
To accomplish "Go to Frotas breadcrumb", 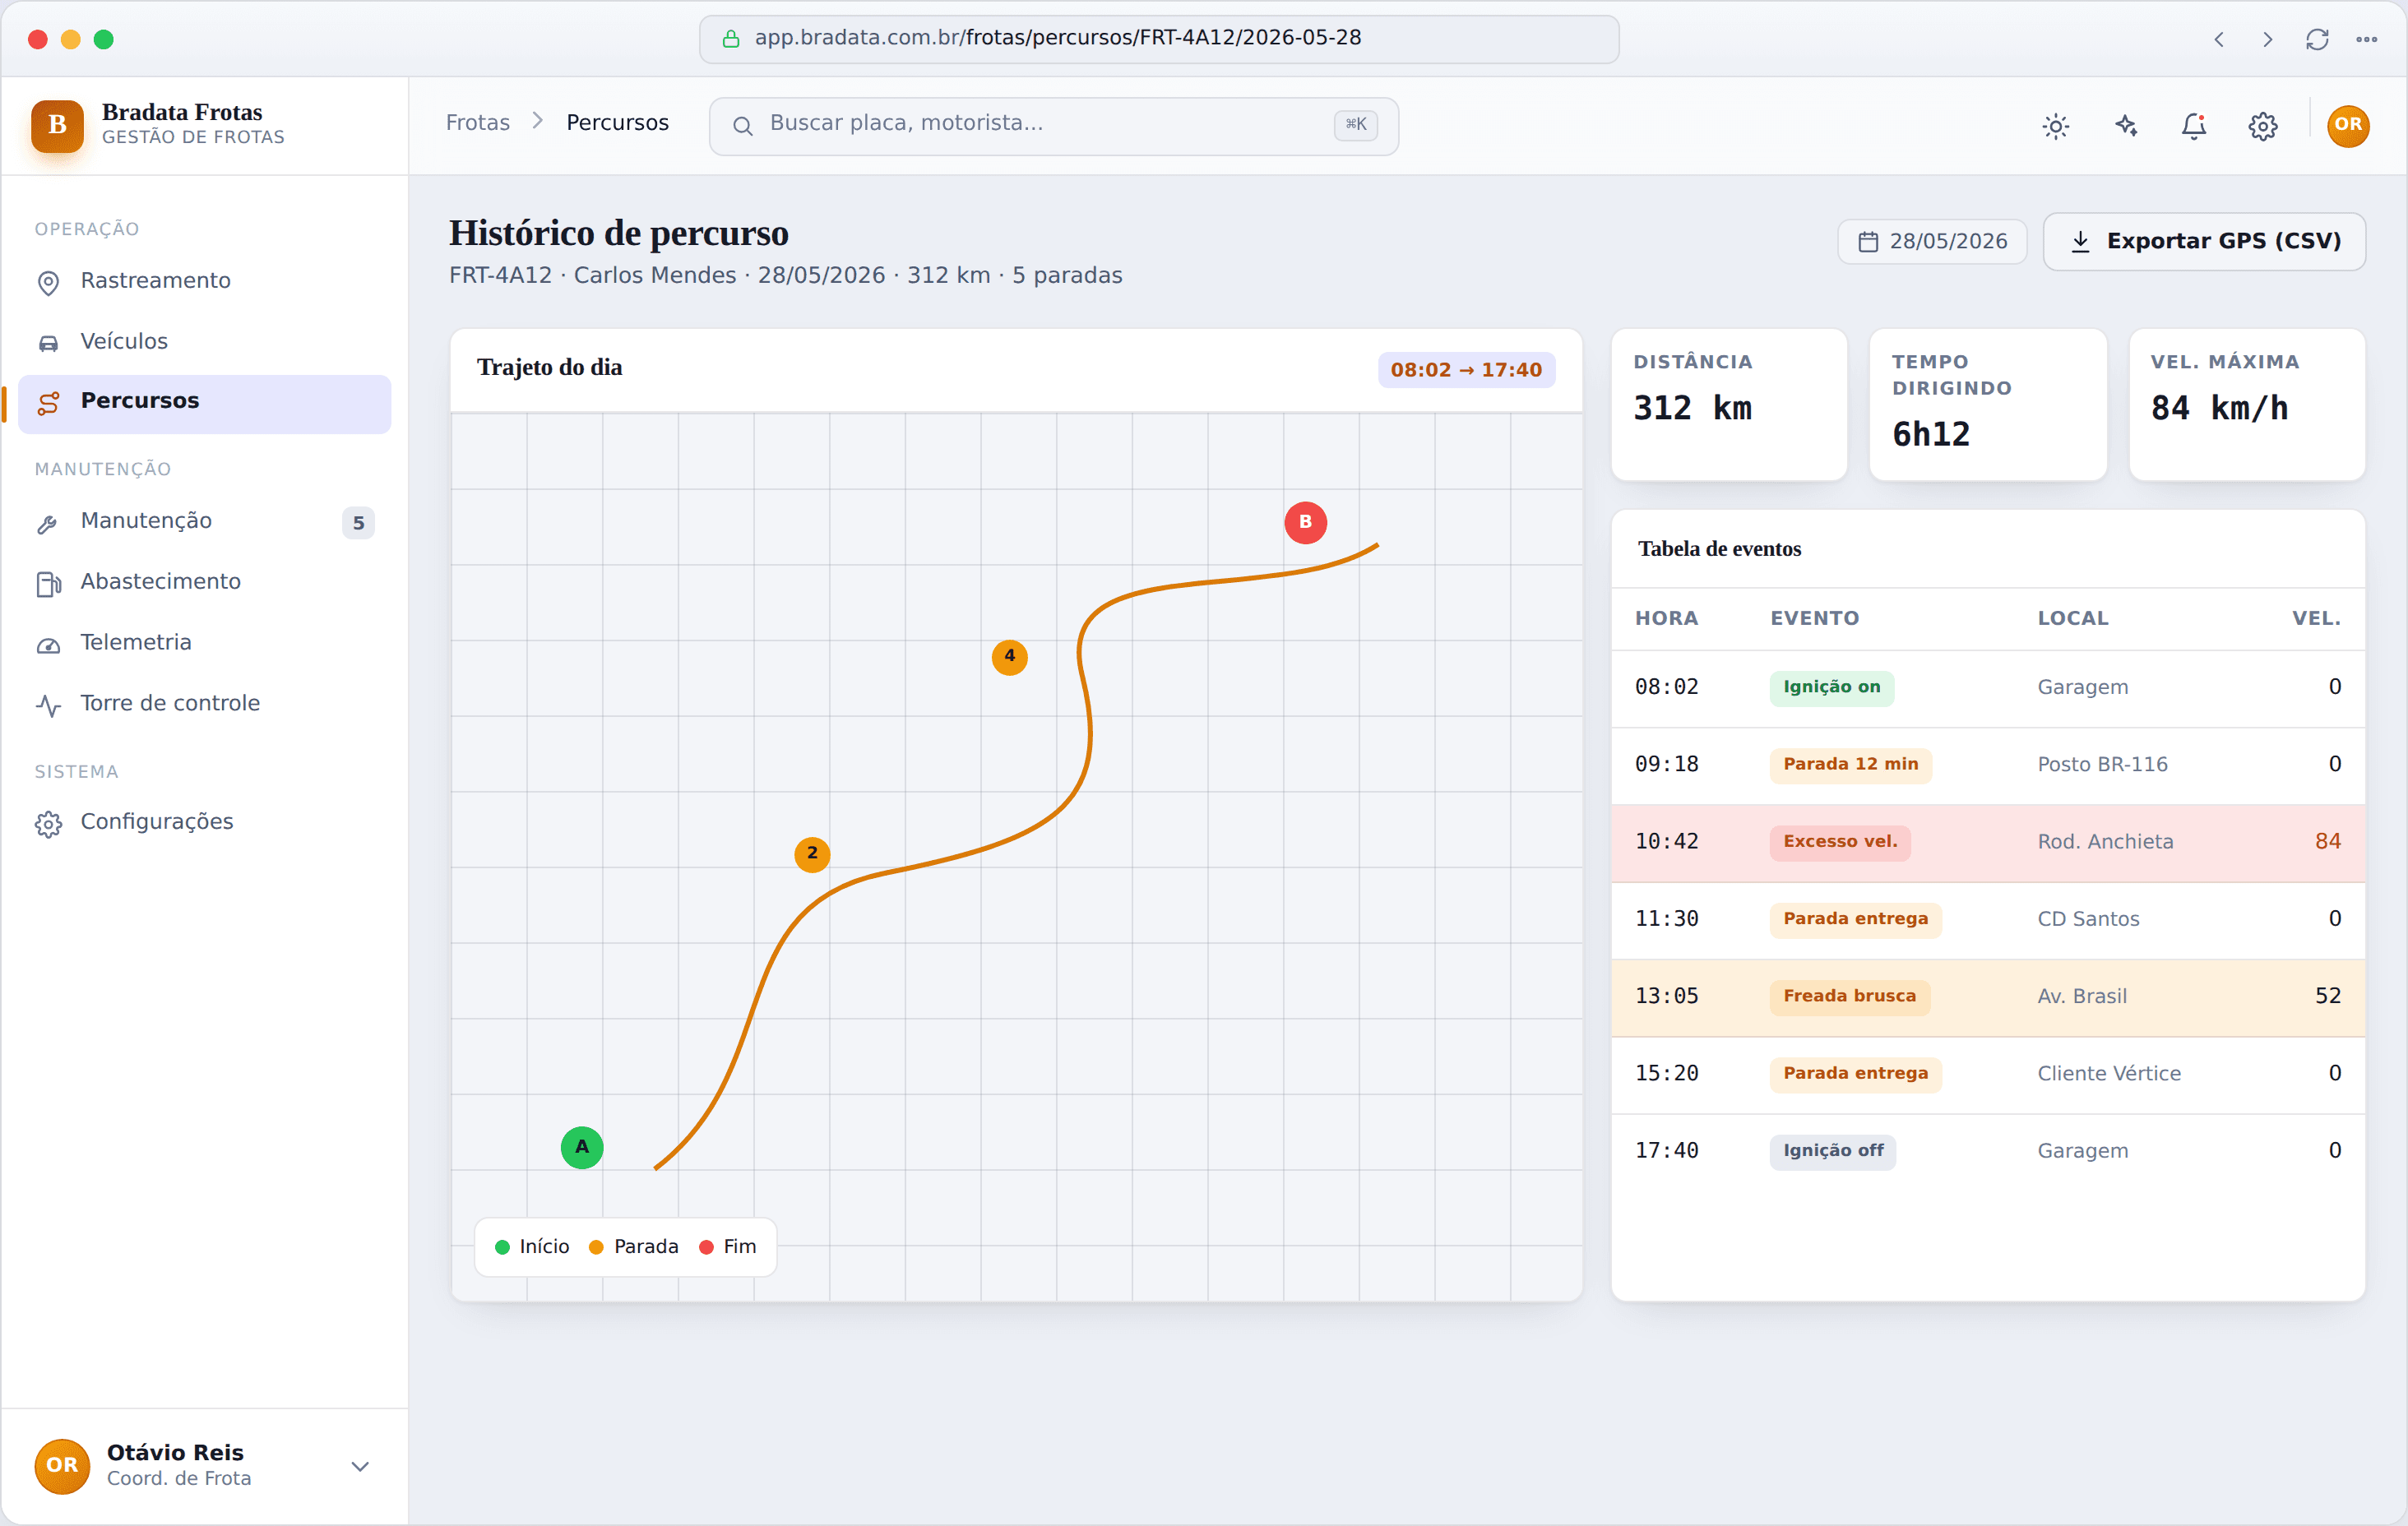I will pyautogui.click(x=477, y=123).
